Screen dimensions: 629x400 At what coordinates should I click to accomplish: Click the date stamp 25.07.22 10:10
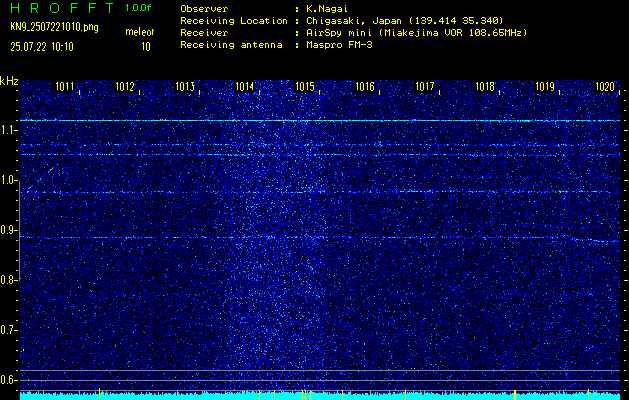tap(42, 47)
